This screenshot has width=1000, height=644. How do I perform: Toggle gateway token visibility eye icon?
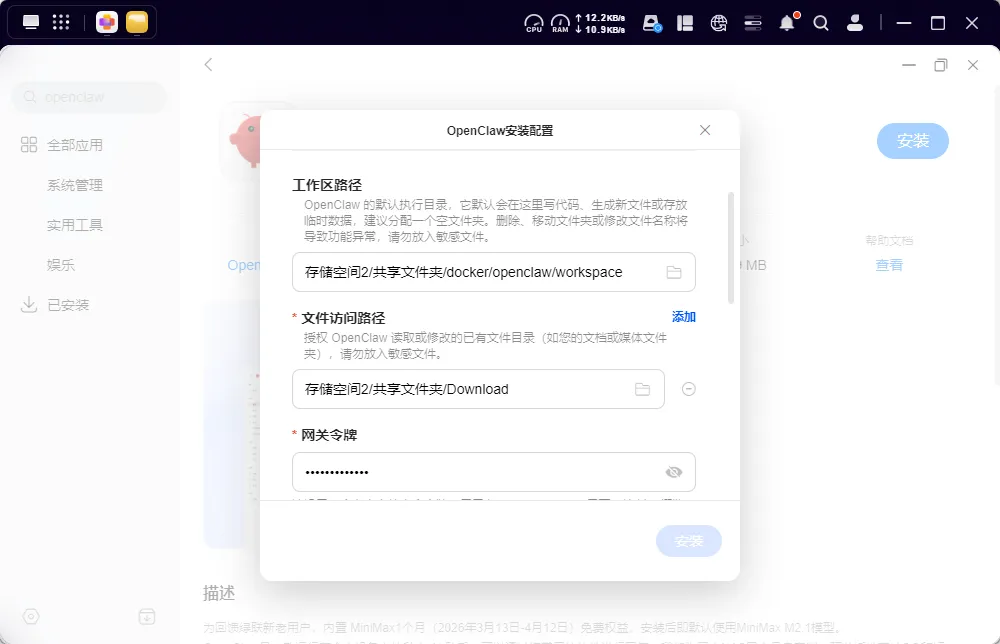[674, 472]
